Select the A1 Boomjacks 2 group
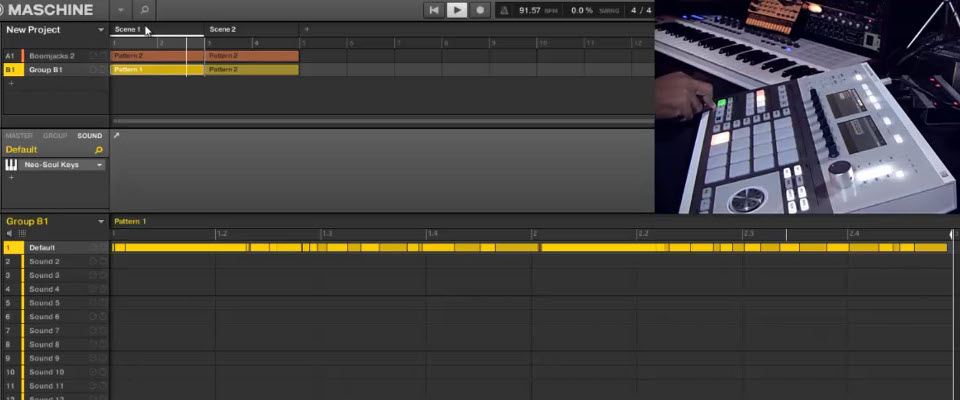The height and width of the screenshot is (400, 960). [54, 56]
